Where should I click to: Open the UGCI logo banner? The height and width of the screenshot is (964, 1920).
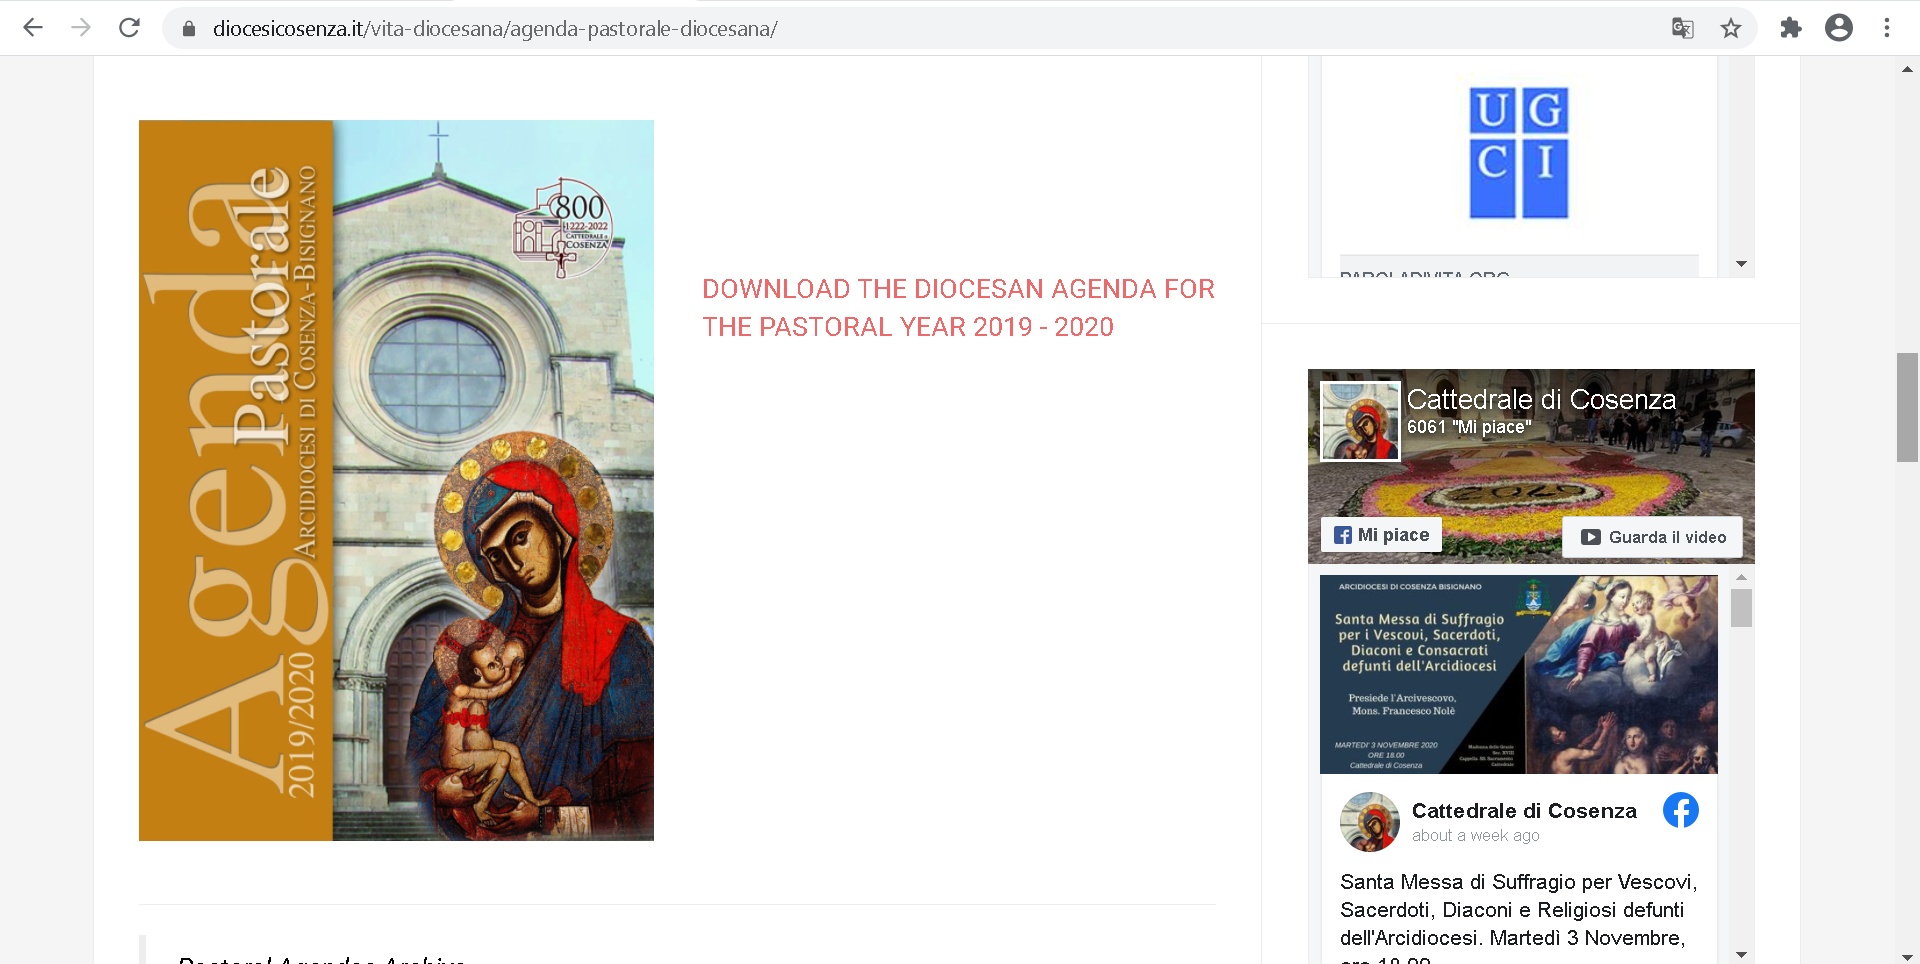[x=1518, y=153]
